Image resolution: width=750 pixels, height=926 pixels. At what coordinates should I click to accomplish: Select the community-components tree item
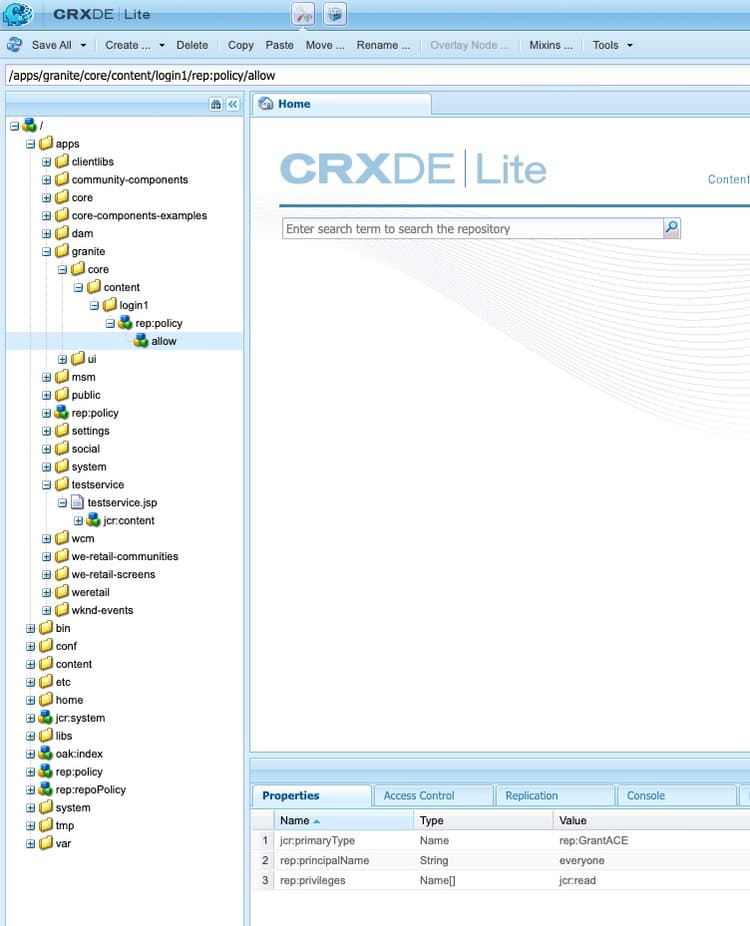coord(129,180)
